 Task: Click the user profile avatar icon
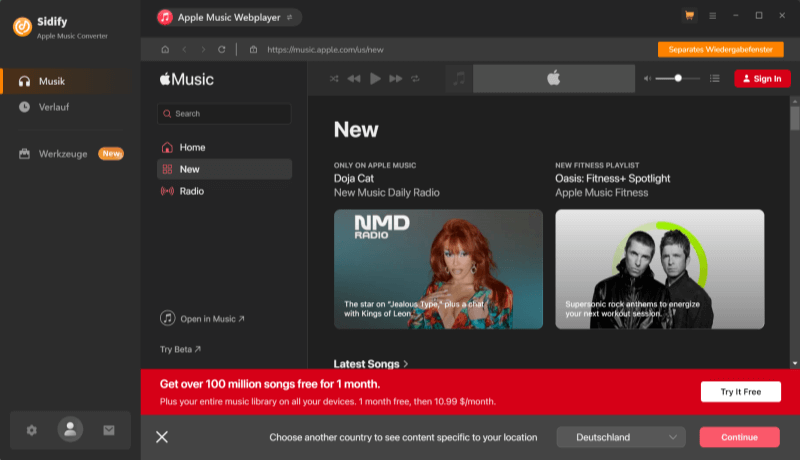[x=70, y=429]
